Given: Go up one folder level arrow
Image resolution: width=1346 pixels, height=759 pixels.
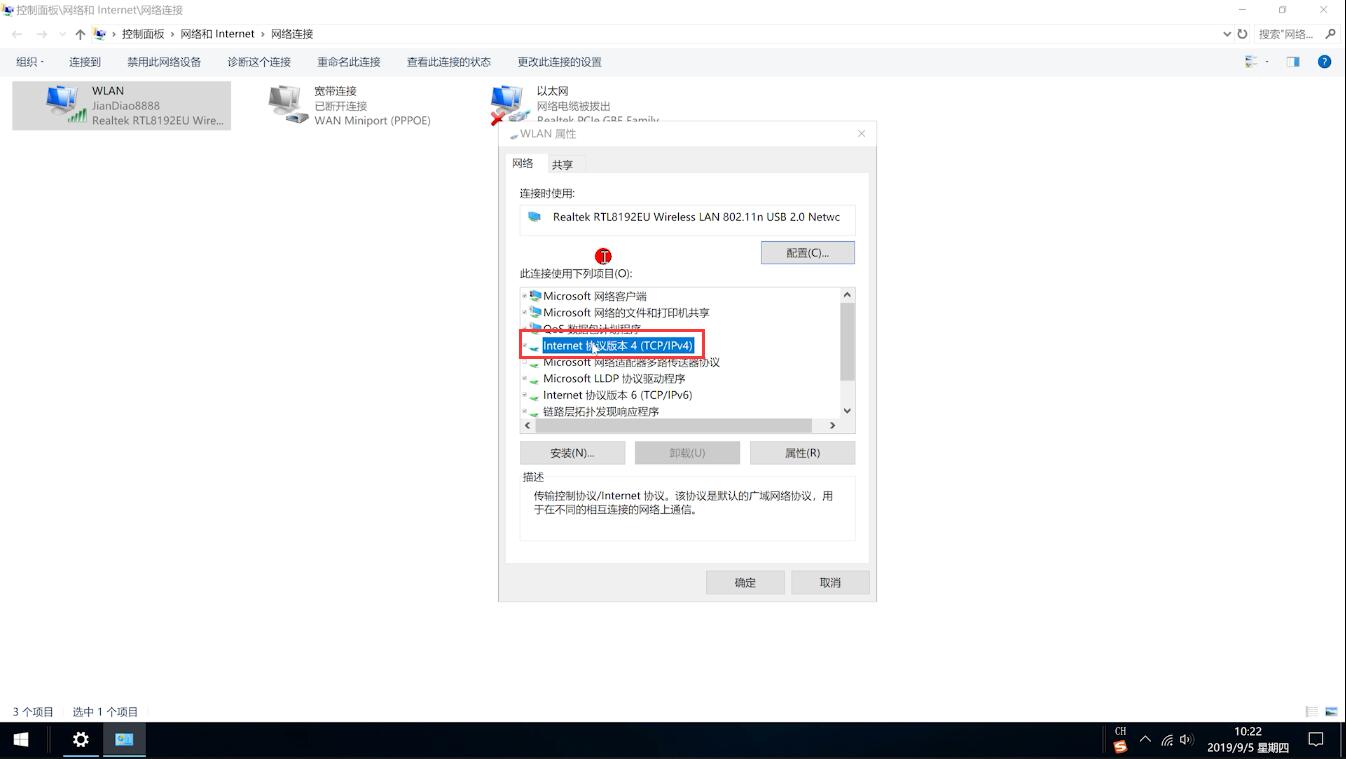Looking at the screenshot, I should coord(80,34).
